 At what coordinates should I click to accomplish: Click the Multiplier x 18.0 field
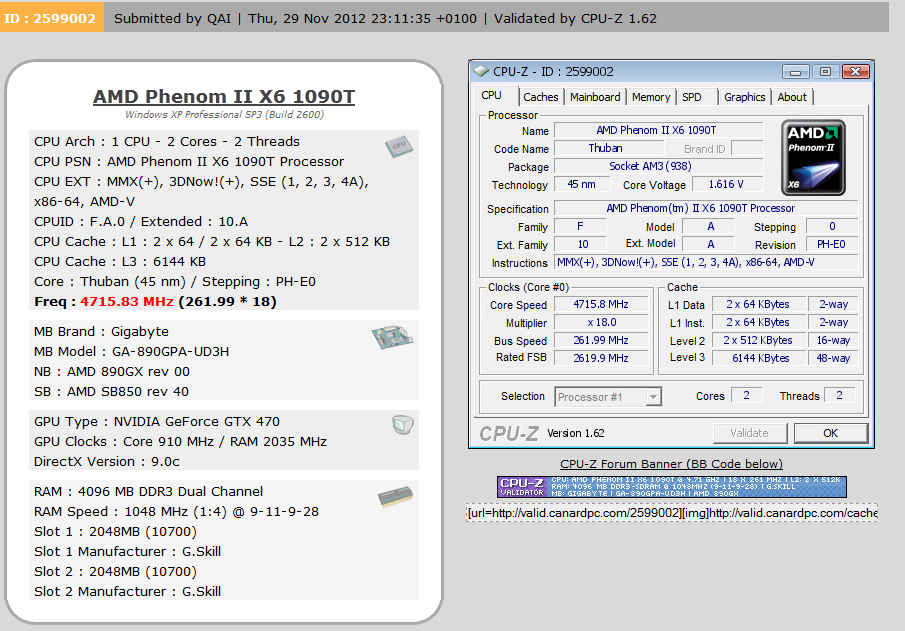pos(601,322)
